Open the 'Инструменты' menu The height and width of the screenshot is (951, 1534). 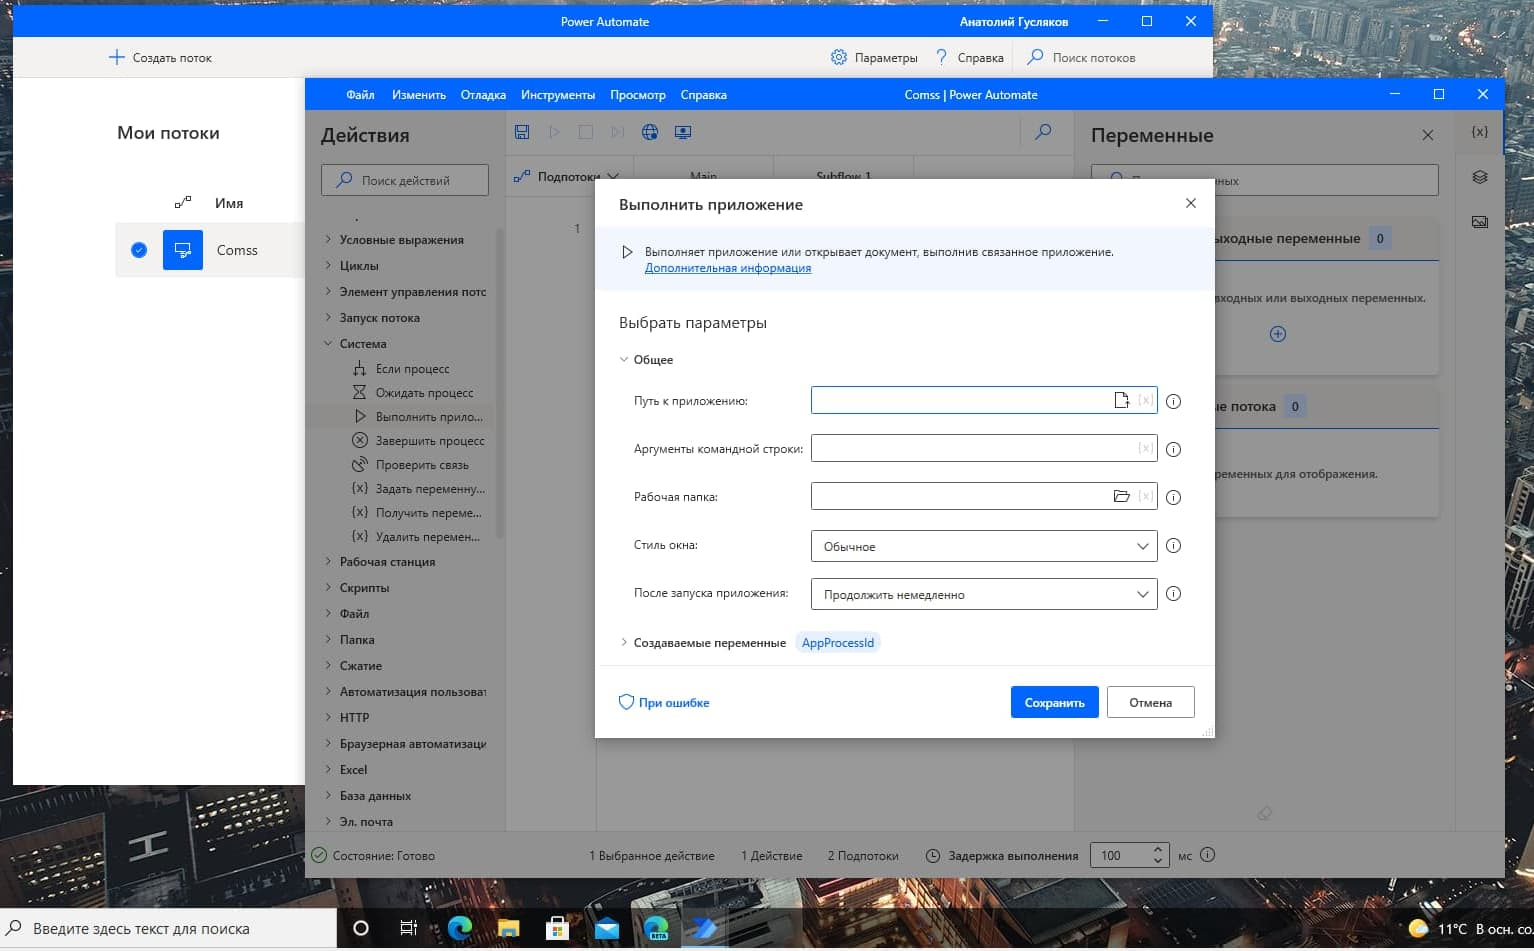pos(557,95)
